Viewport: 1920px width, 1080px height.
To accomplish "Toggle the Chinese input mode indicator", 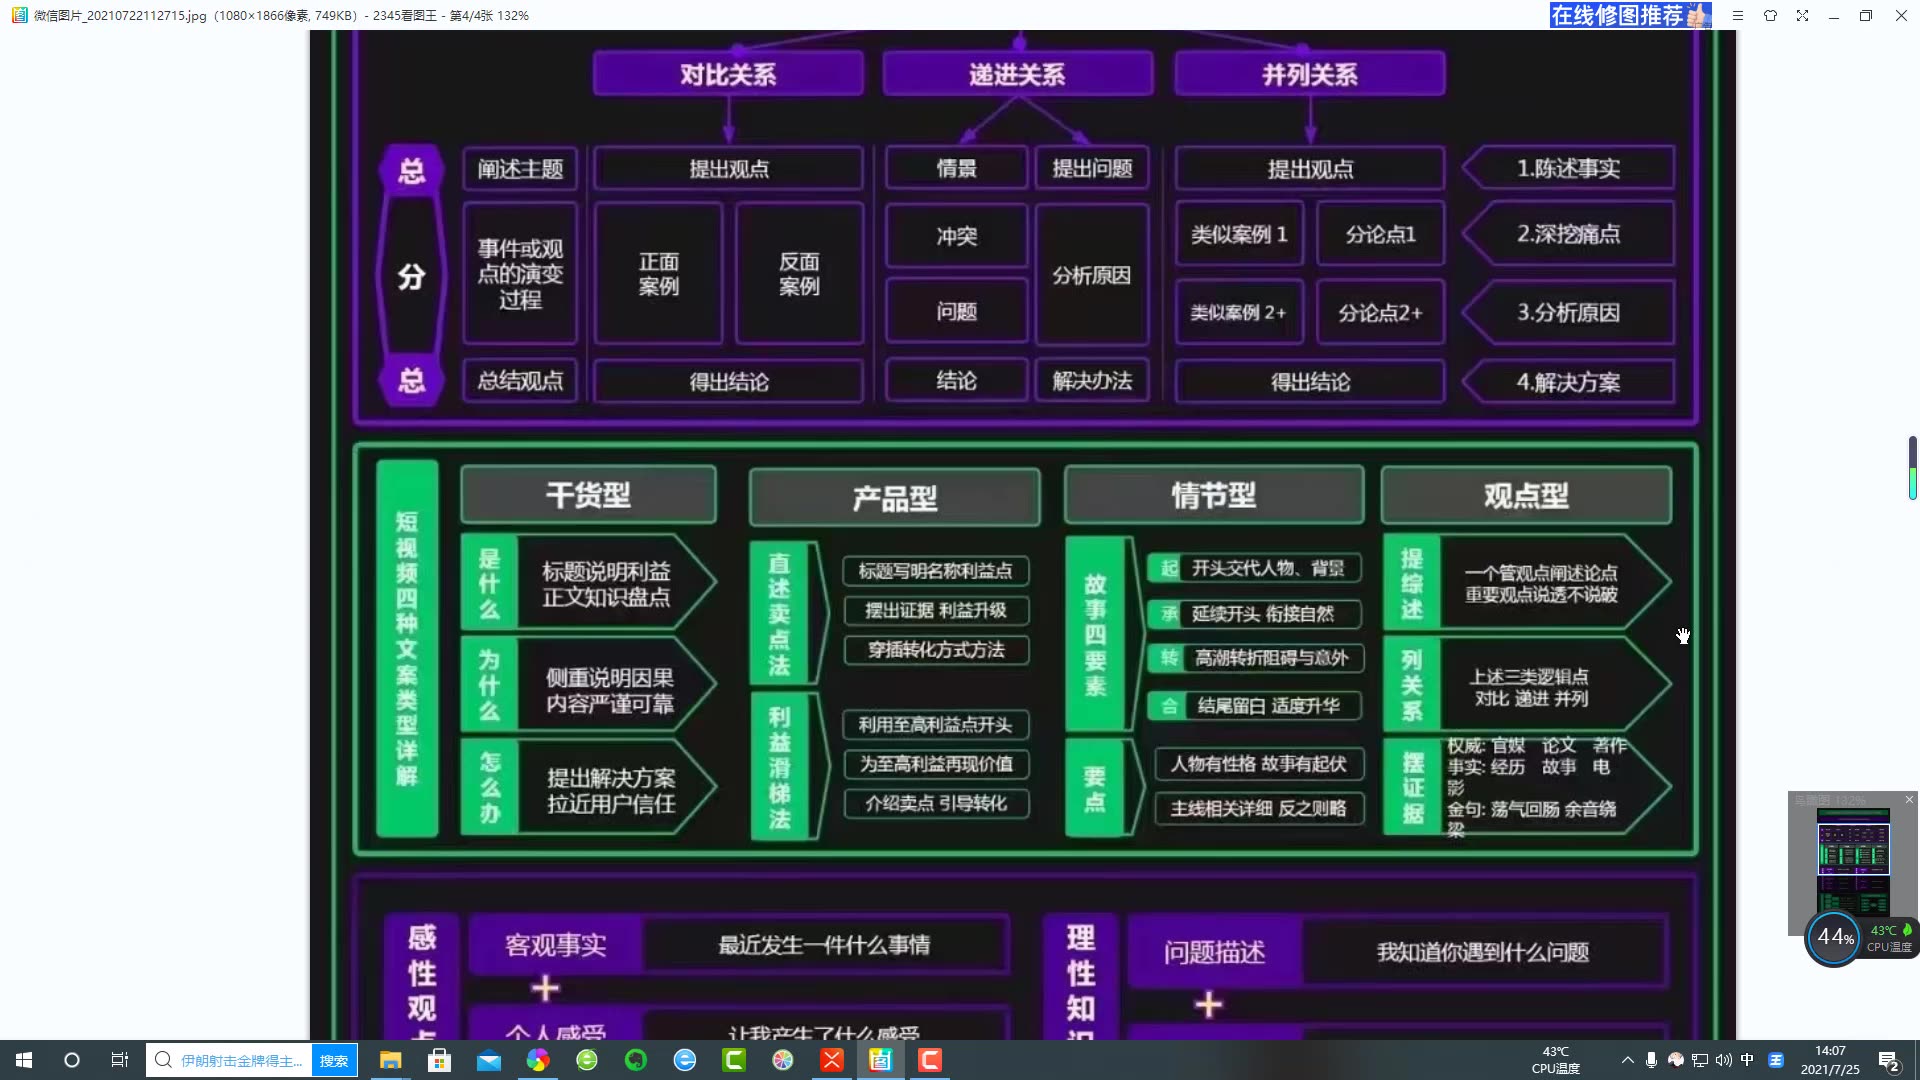I will click(x=1747, y=1060).
